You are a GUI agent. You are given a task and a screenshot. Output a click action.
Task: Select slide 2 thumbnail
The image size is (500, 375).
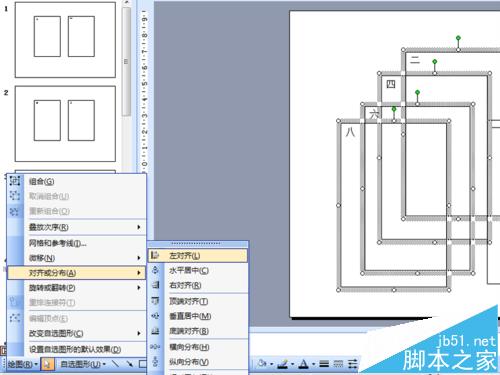coord(65,124)
